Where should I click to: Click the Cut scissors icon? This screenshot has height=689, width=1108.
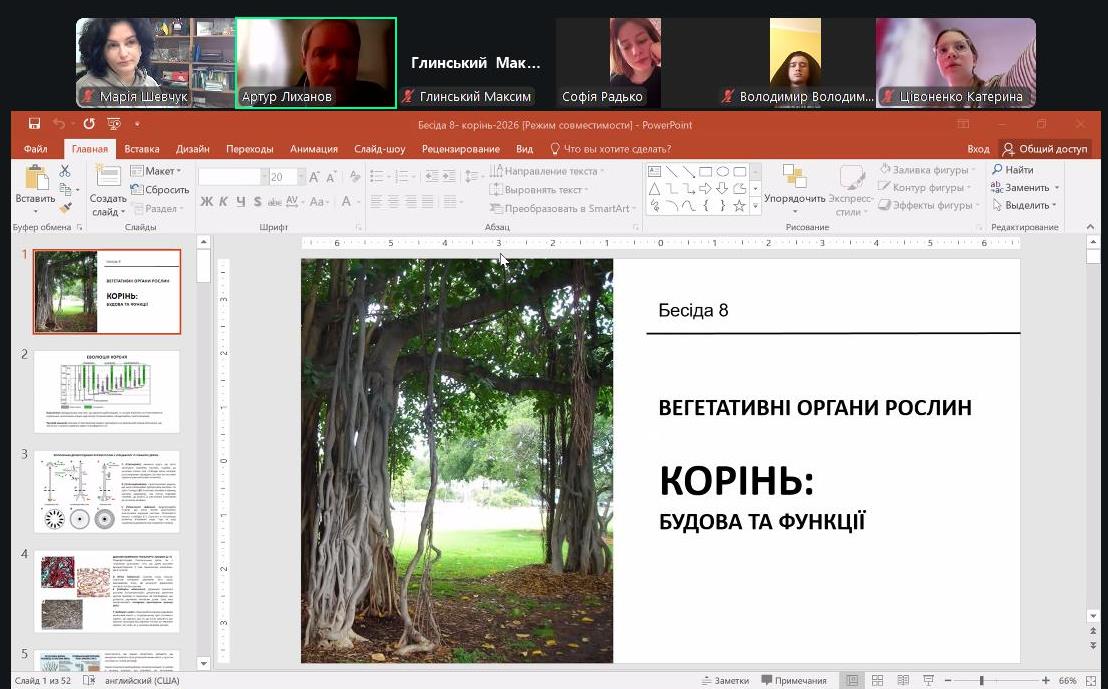point(67,171)
